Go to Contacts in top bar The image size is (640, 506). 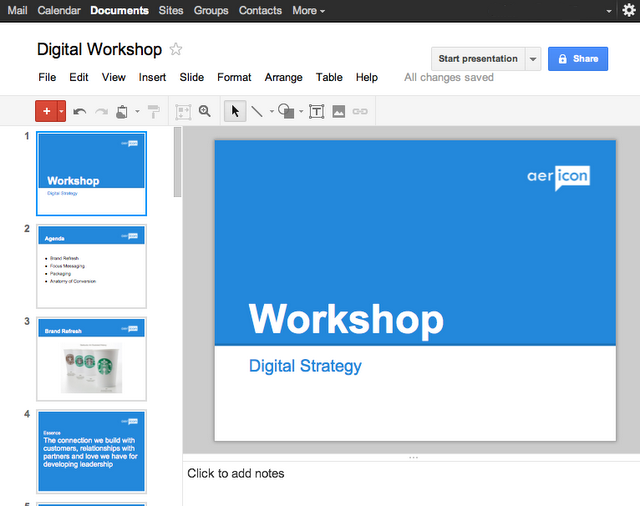pyautogui.click(x=260, y=11)
